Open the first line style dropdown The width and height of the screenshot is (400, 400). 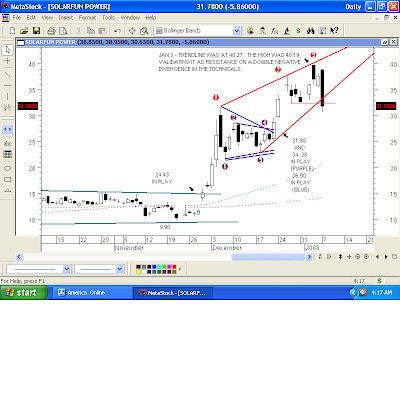pos(67,269)
